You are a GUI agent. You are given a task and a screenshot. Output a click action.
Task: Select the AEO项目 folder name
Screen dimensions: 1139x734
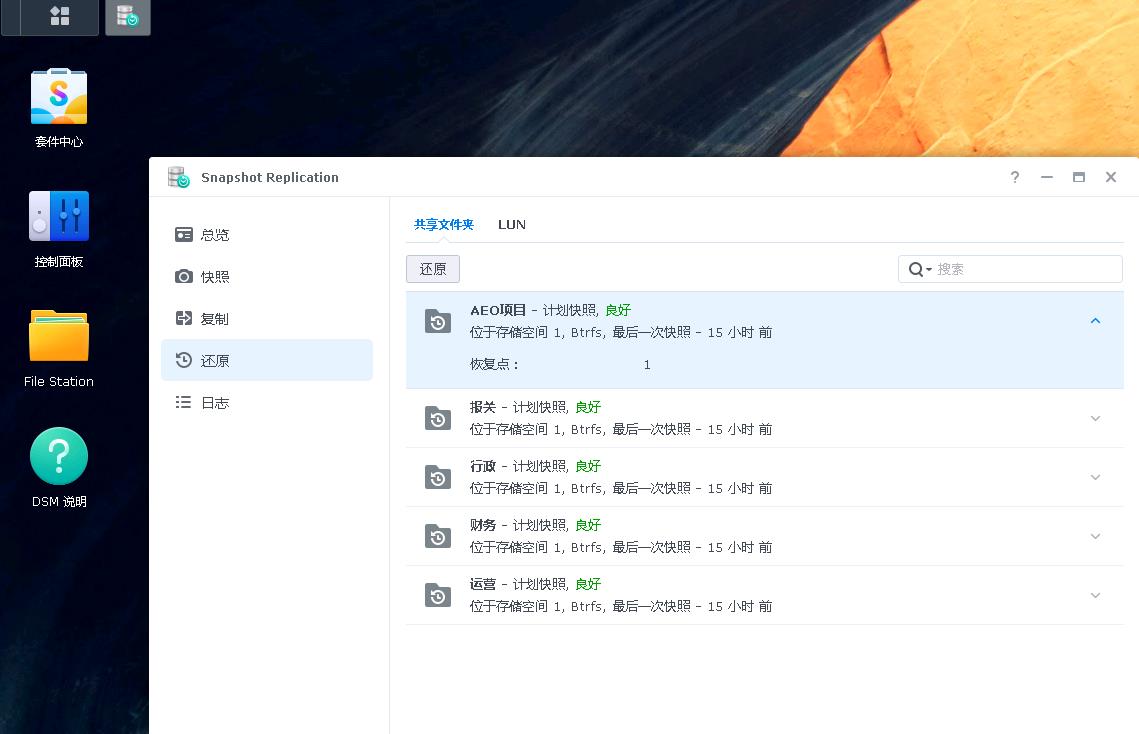[498, 310]
